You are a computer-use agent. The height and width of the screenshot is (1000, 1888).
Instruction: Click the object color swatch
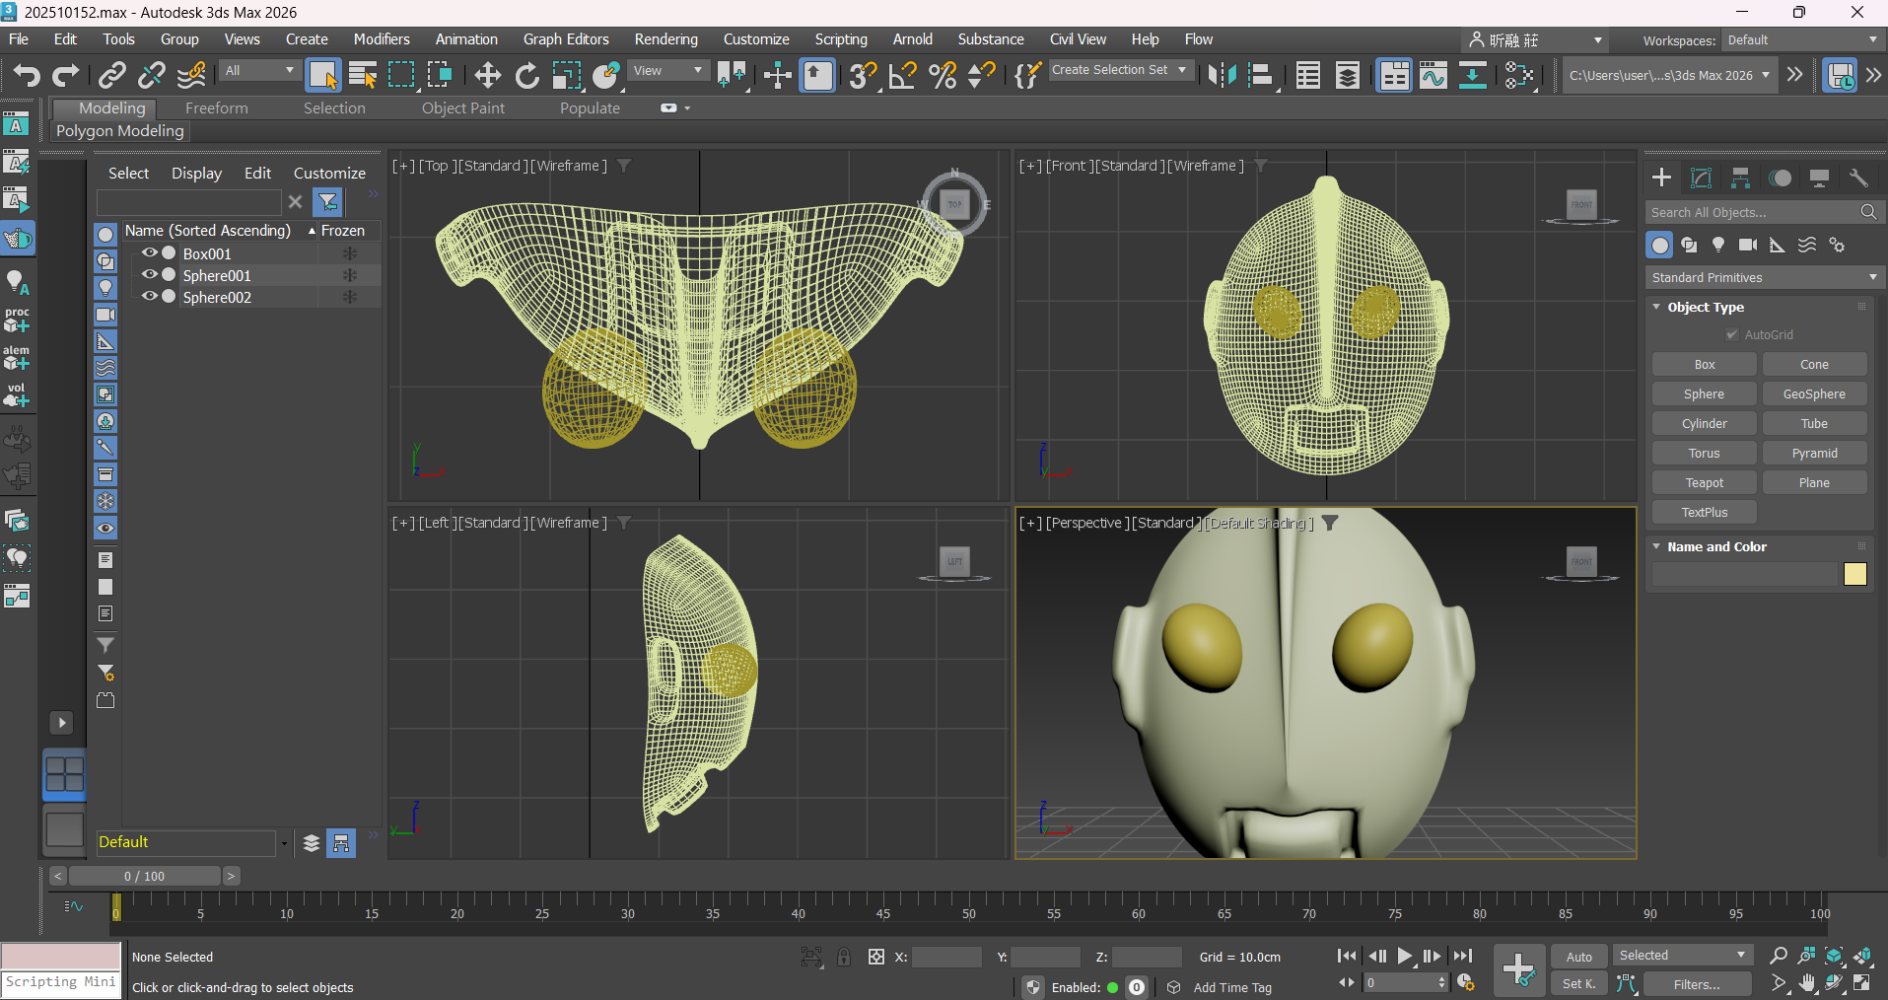pos(1855,574)
